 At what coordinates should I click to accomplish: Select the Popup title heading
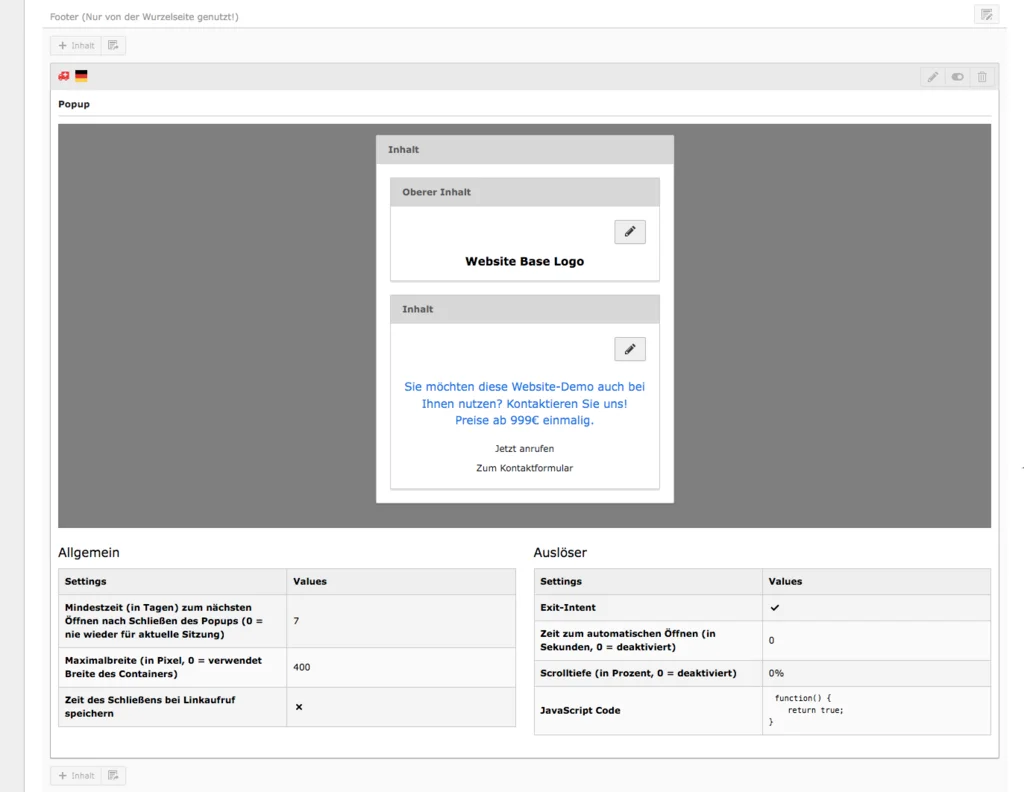(x=73, y=103)
